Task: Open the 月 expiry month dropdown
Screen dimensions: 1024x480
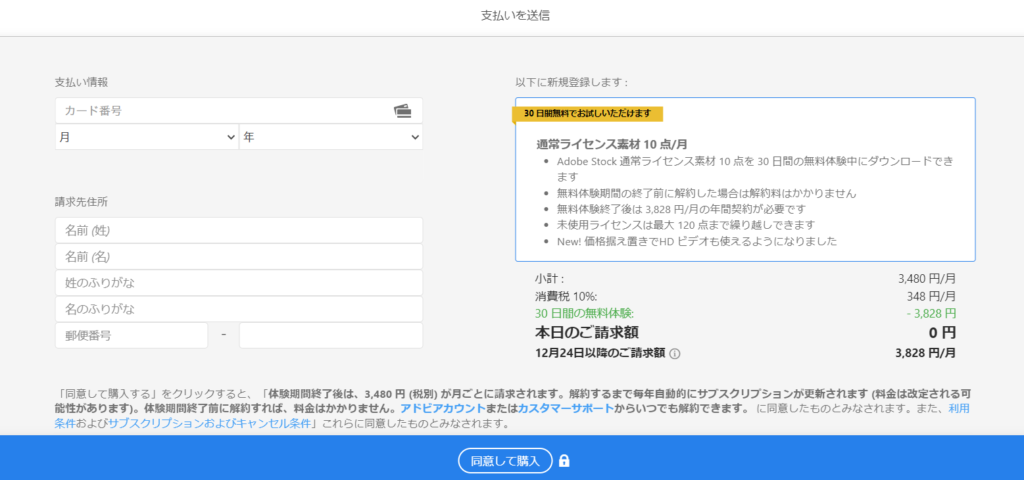Action: (146, 137)
